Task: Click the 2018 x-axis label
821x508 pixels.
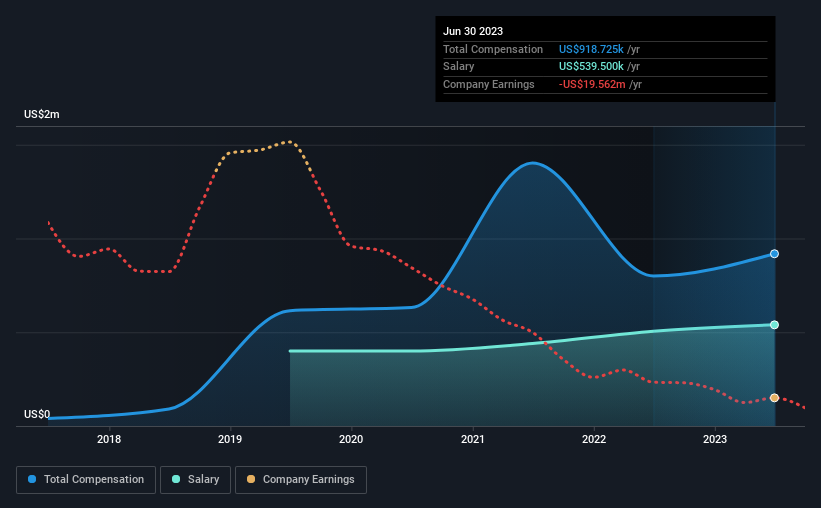Action: (109, 439)
